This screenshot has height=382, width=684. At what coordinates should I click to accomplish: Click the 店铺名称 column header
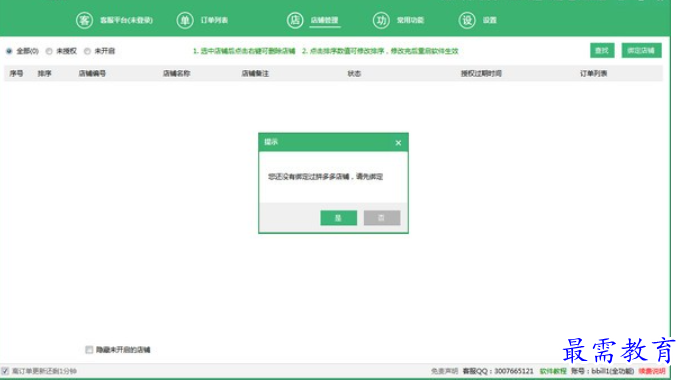pyautogui.click(x=177, y=74)
